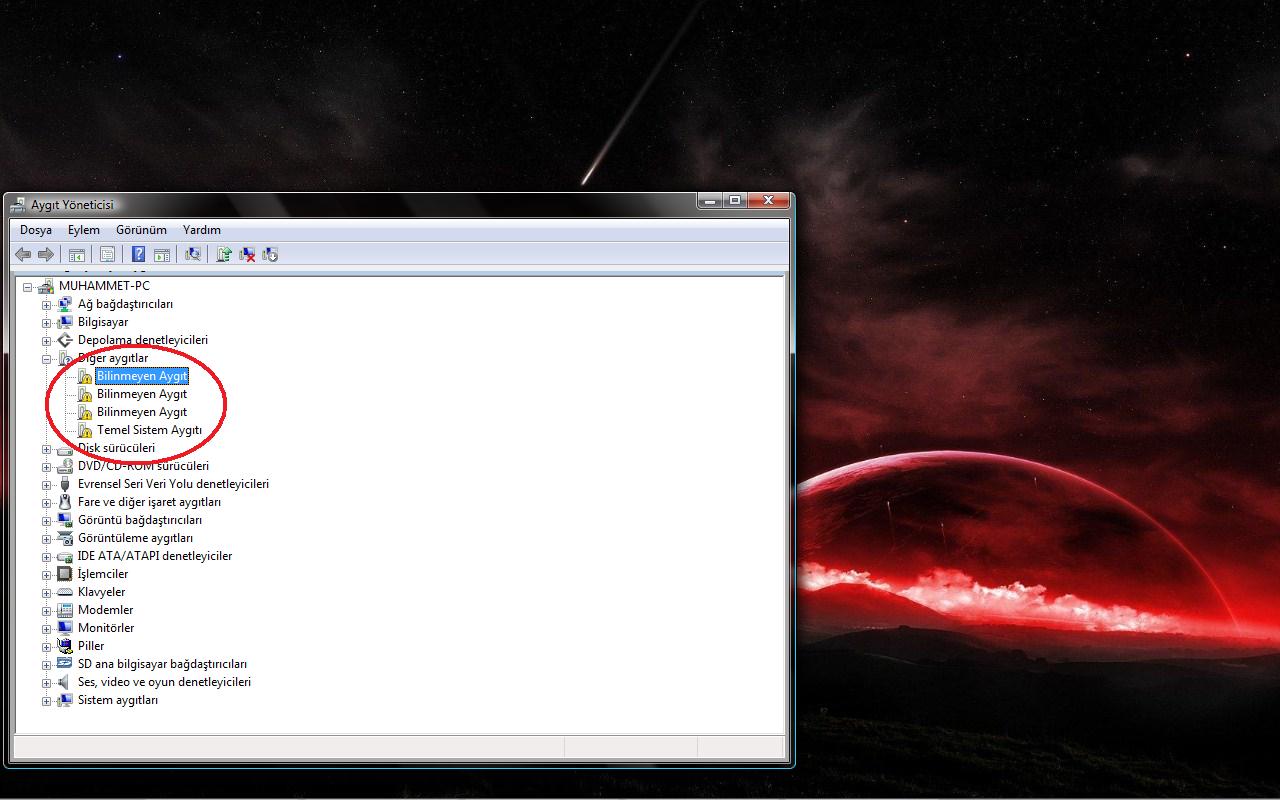Screen dimensions: 1280x800
Task: Select the Modemler modem icon
Action: 65,610
